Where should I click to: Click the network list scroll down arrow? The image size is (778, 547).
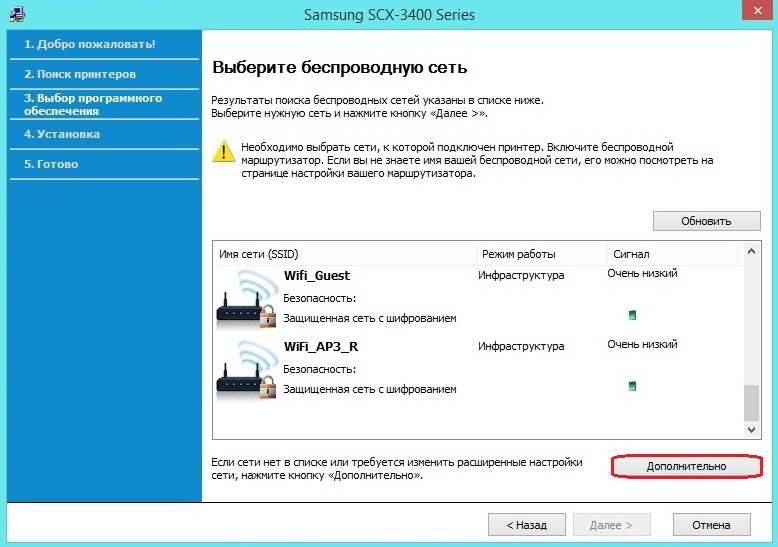[x=751, y=430]
